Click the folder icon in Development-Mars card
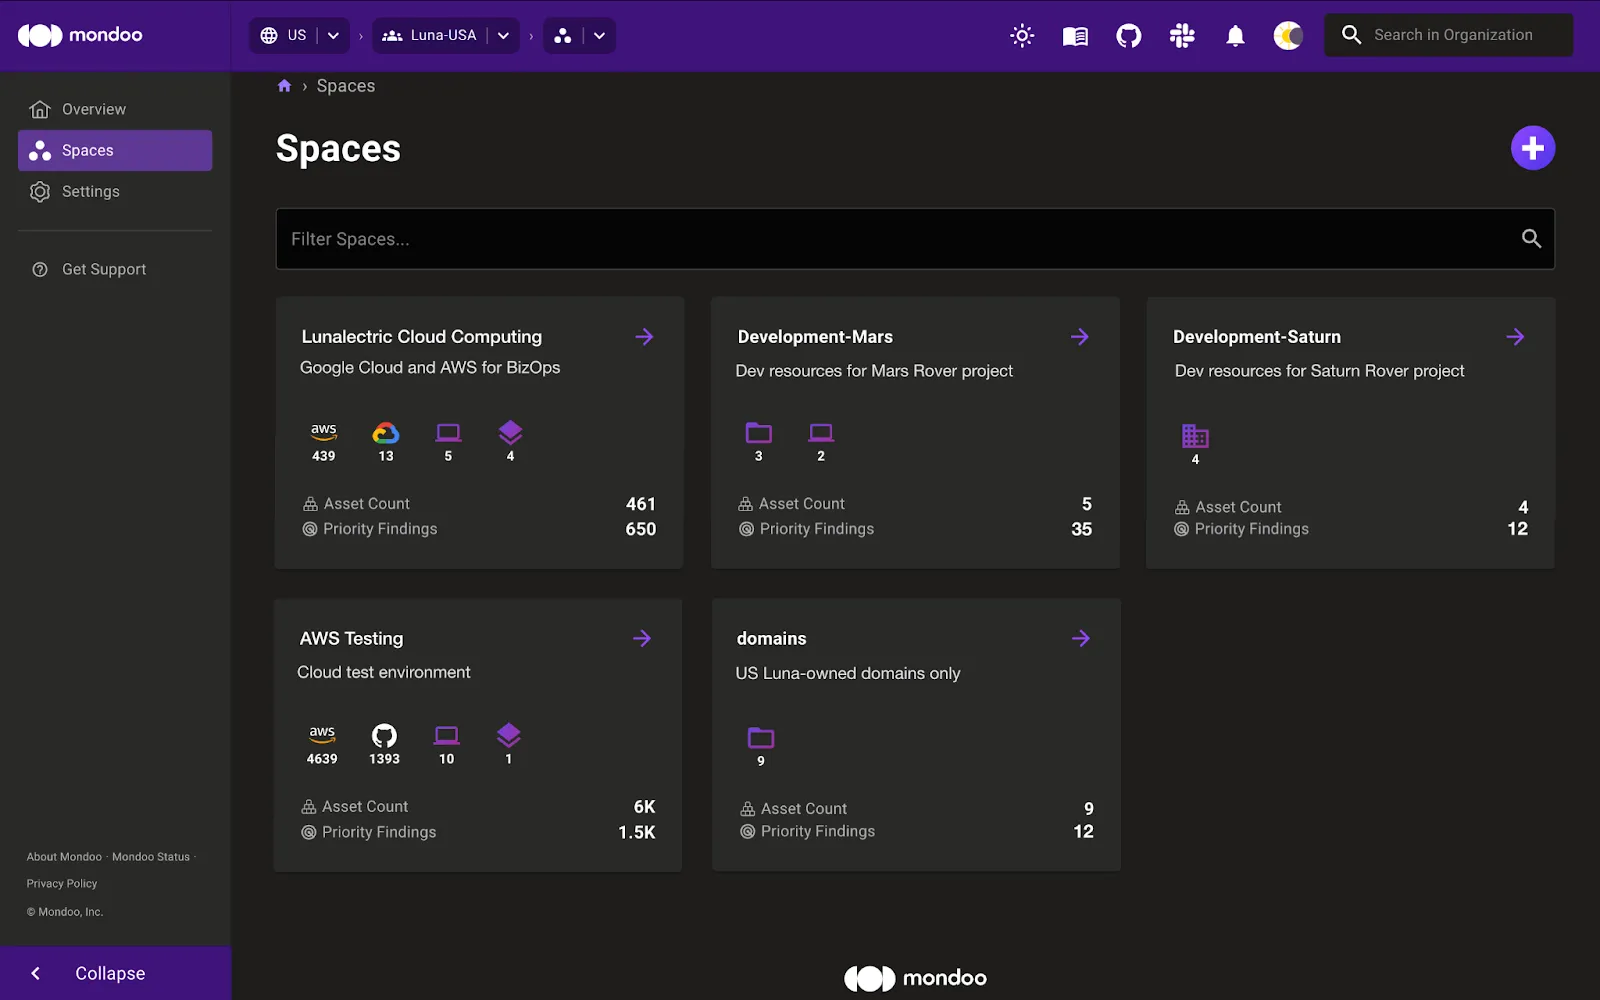The width and height of the screenshot is (1600, 1000). coord(759,433)
